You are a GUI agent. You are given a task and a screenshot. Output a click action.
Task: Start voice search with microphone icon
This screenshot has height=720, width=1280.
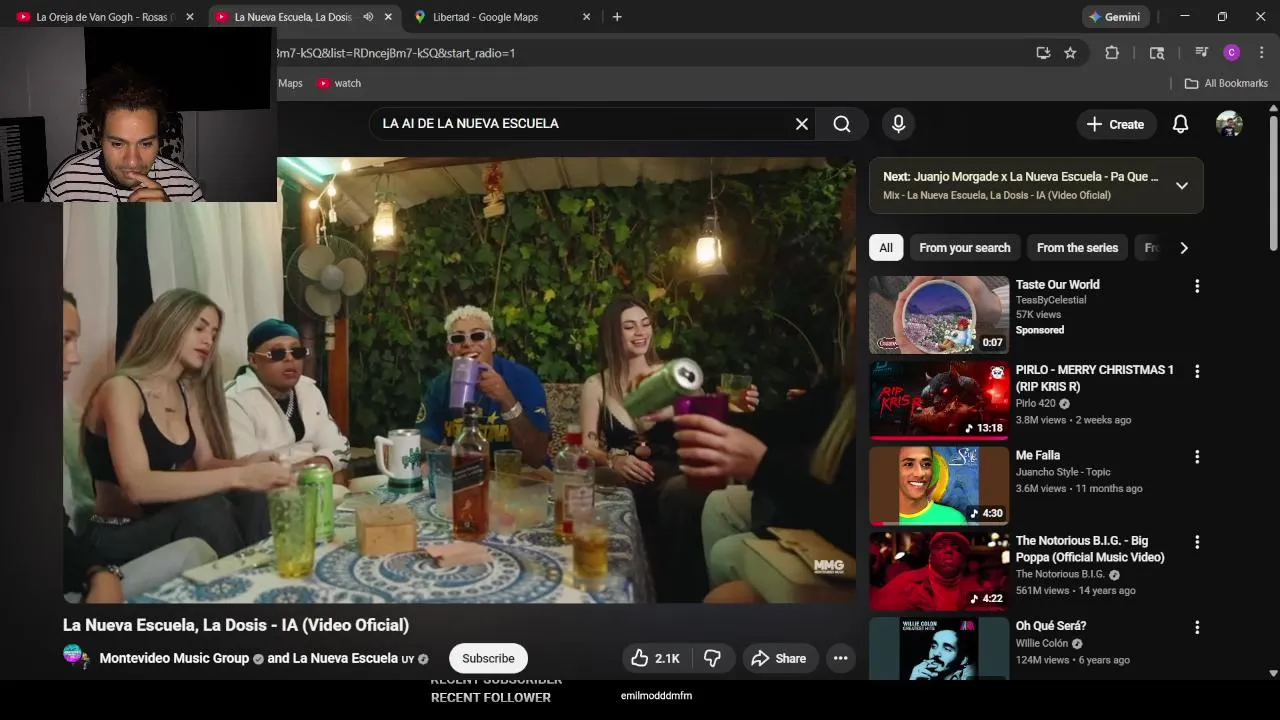(898, 124)
